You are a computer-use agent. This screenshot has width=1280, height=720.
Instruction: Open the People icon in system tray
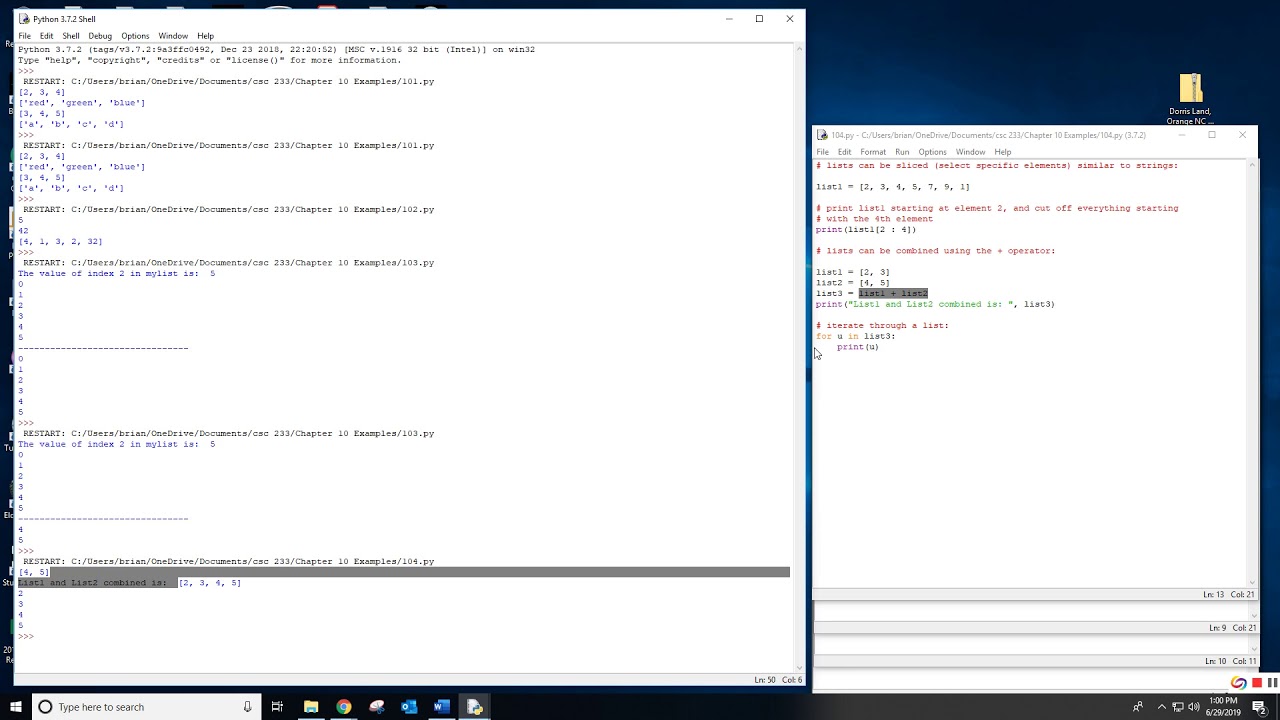1138,707
